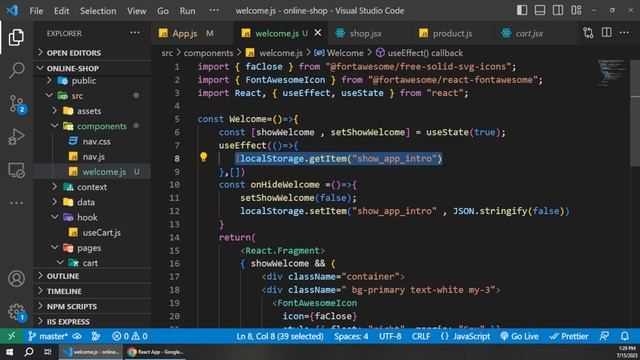Click the feedback icon in status bar
The width and height of the screenshot is (640, 360).
(604, 336)
